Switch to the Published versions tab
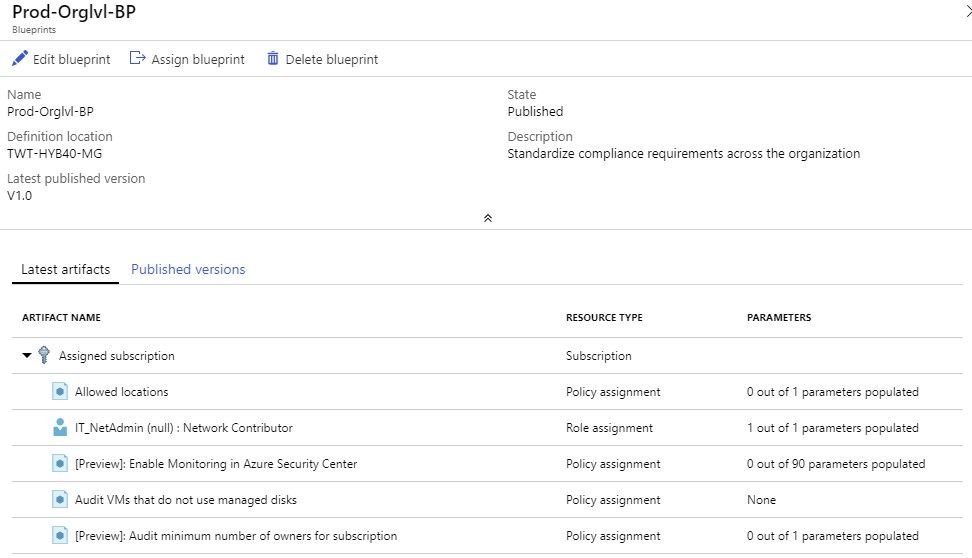 tap(188, 270)
